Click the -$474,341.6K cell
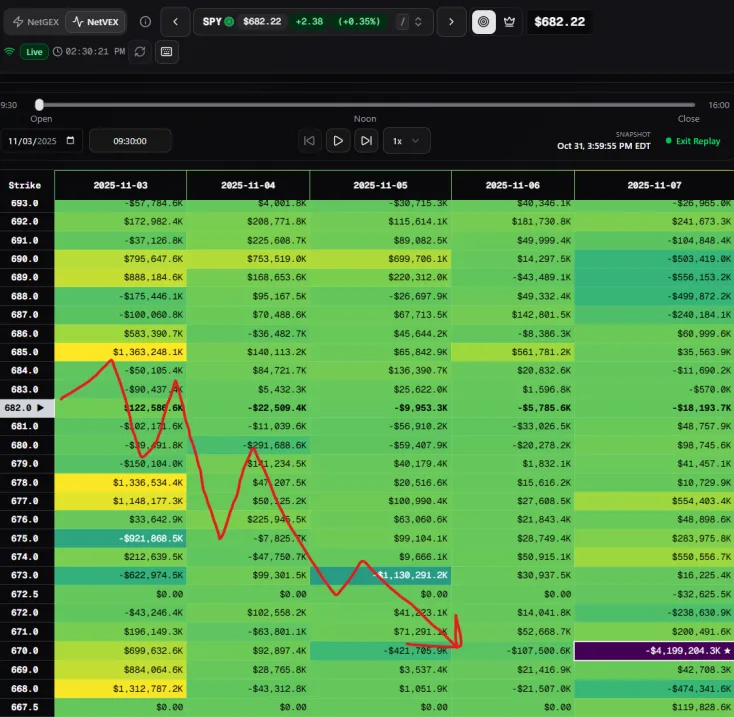The image size is (734, 717). [654, 688]
